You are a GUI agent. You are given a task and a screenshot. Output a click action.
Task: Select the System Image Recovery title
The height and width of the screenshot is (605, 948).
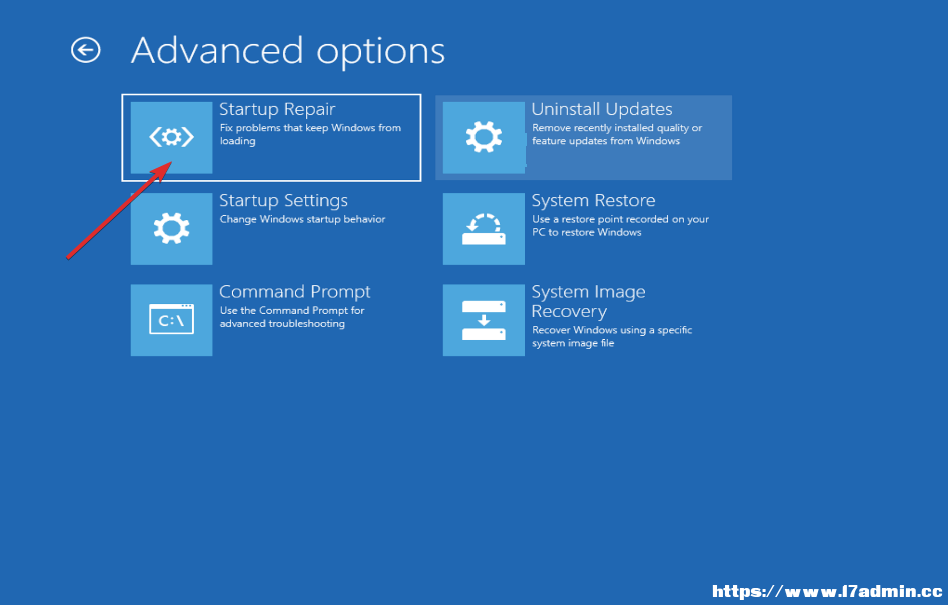coord(588,302)
